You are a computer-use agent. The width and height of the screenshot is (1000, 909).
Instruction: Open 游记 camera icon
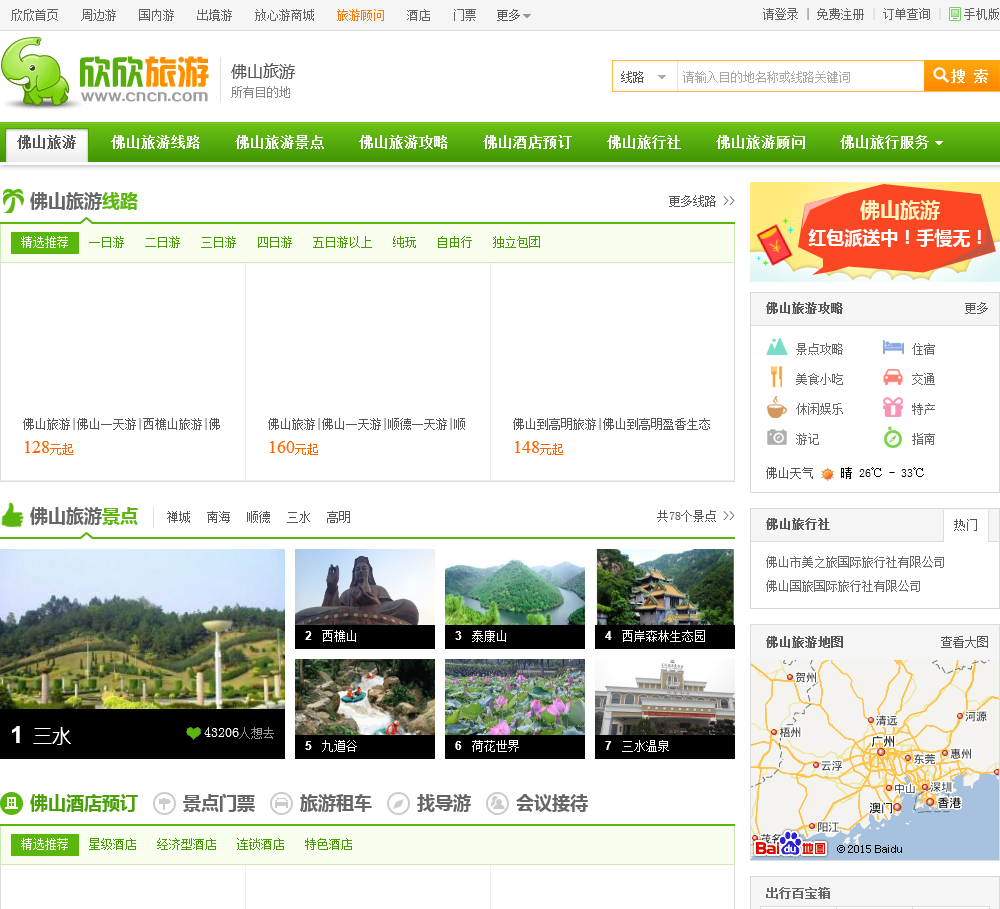pyautogui.click(x=776, y=438)
